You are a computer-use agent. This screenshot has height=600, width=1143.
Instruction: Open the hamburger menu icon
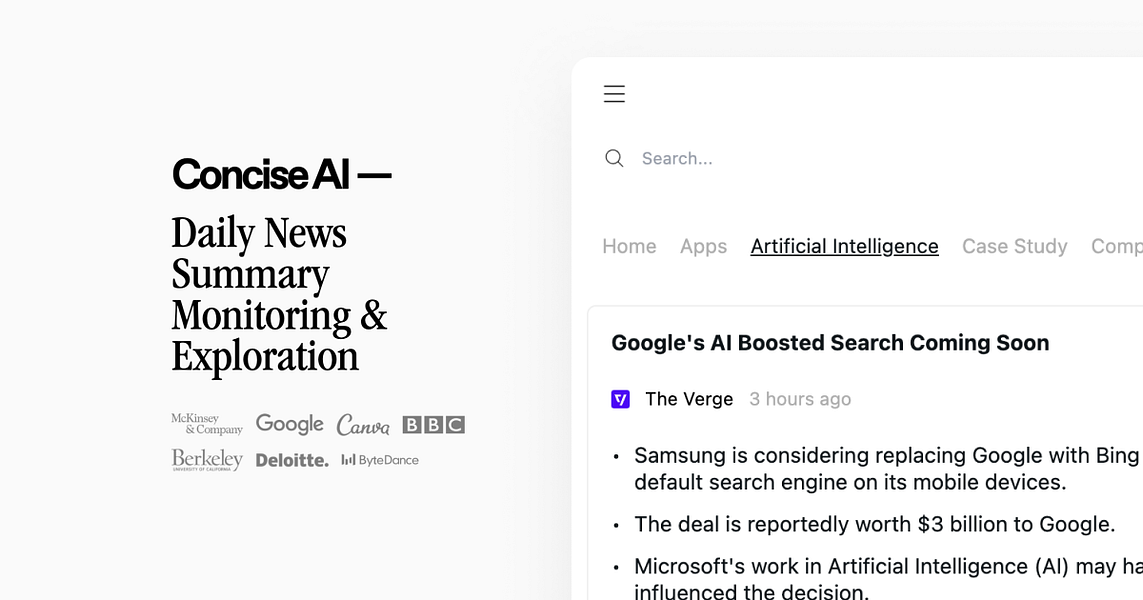pos(614,94)
